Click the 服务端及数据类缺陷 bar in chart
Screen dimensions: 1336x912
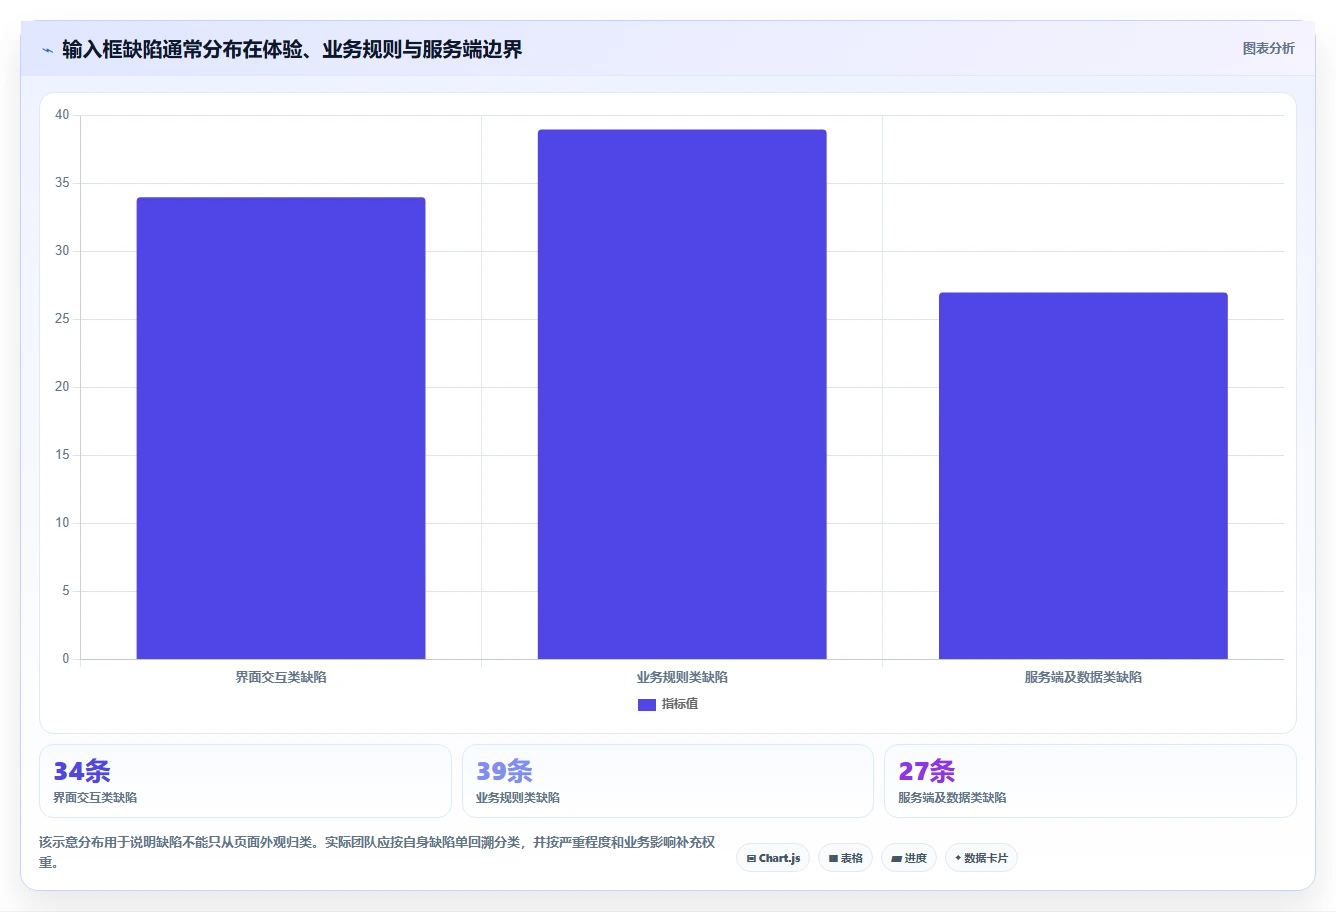(x=1083, y=476)
